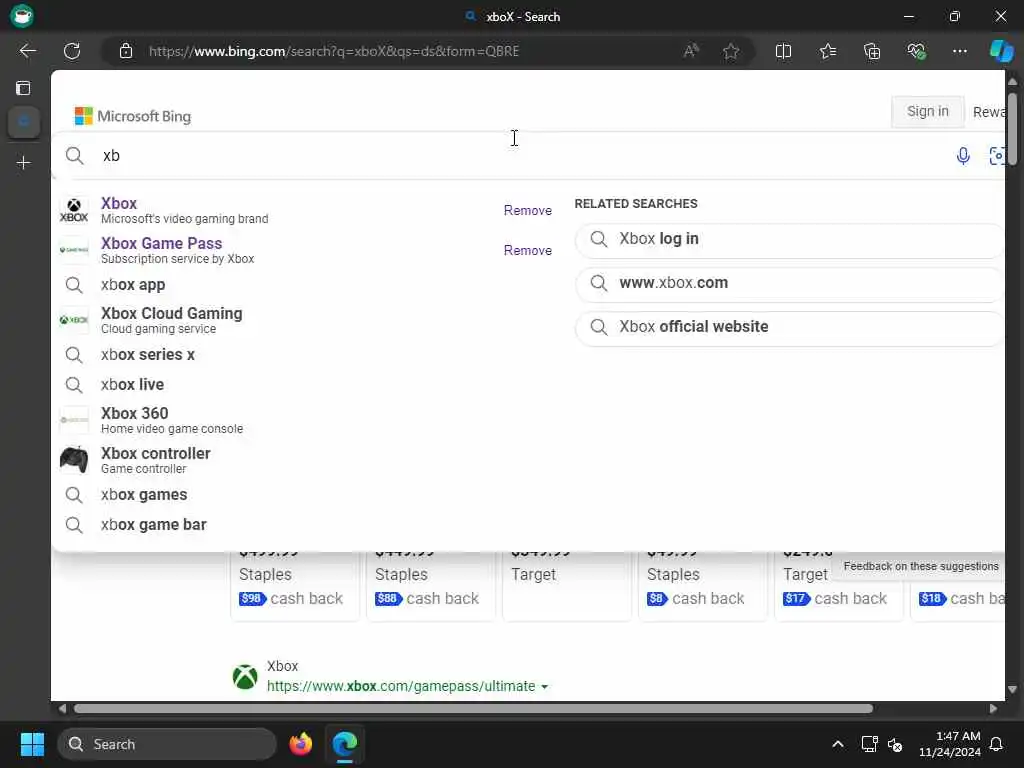Remove Xbox from search history

pyautogui.click(x=528, y=210)
